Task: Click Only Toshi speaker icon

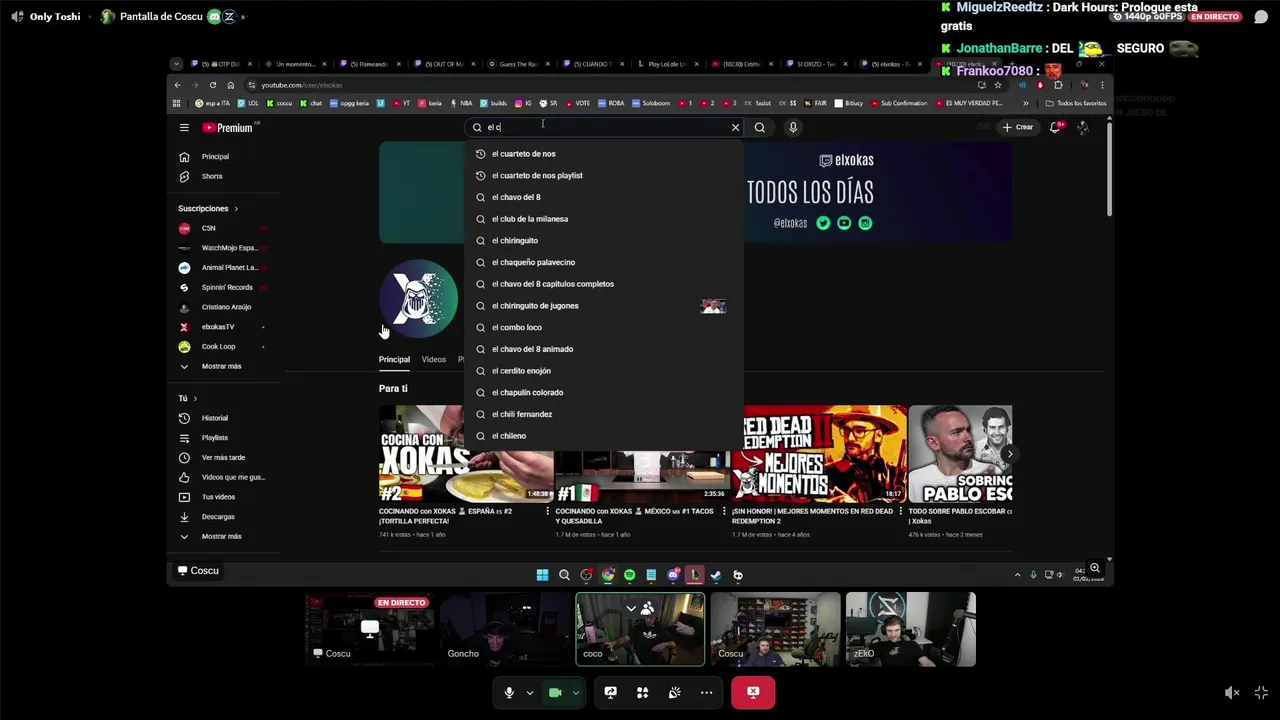Action: 17,17
